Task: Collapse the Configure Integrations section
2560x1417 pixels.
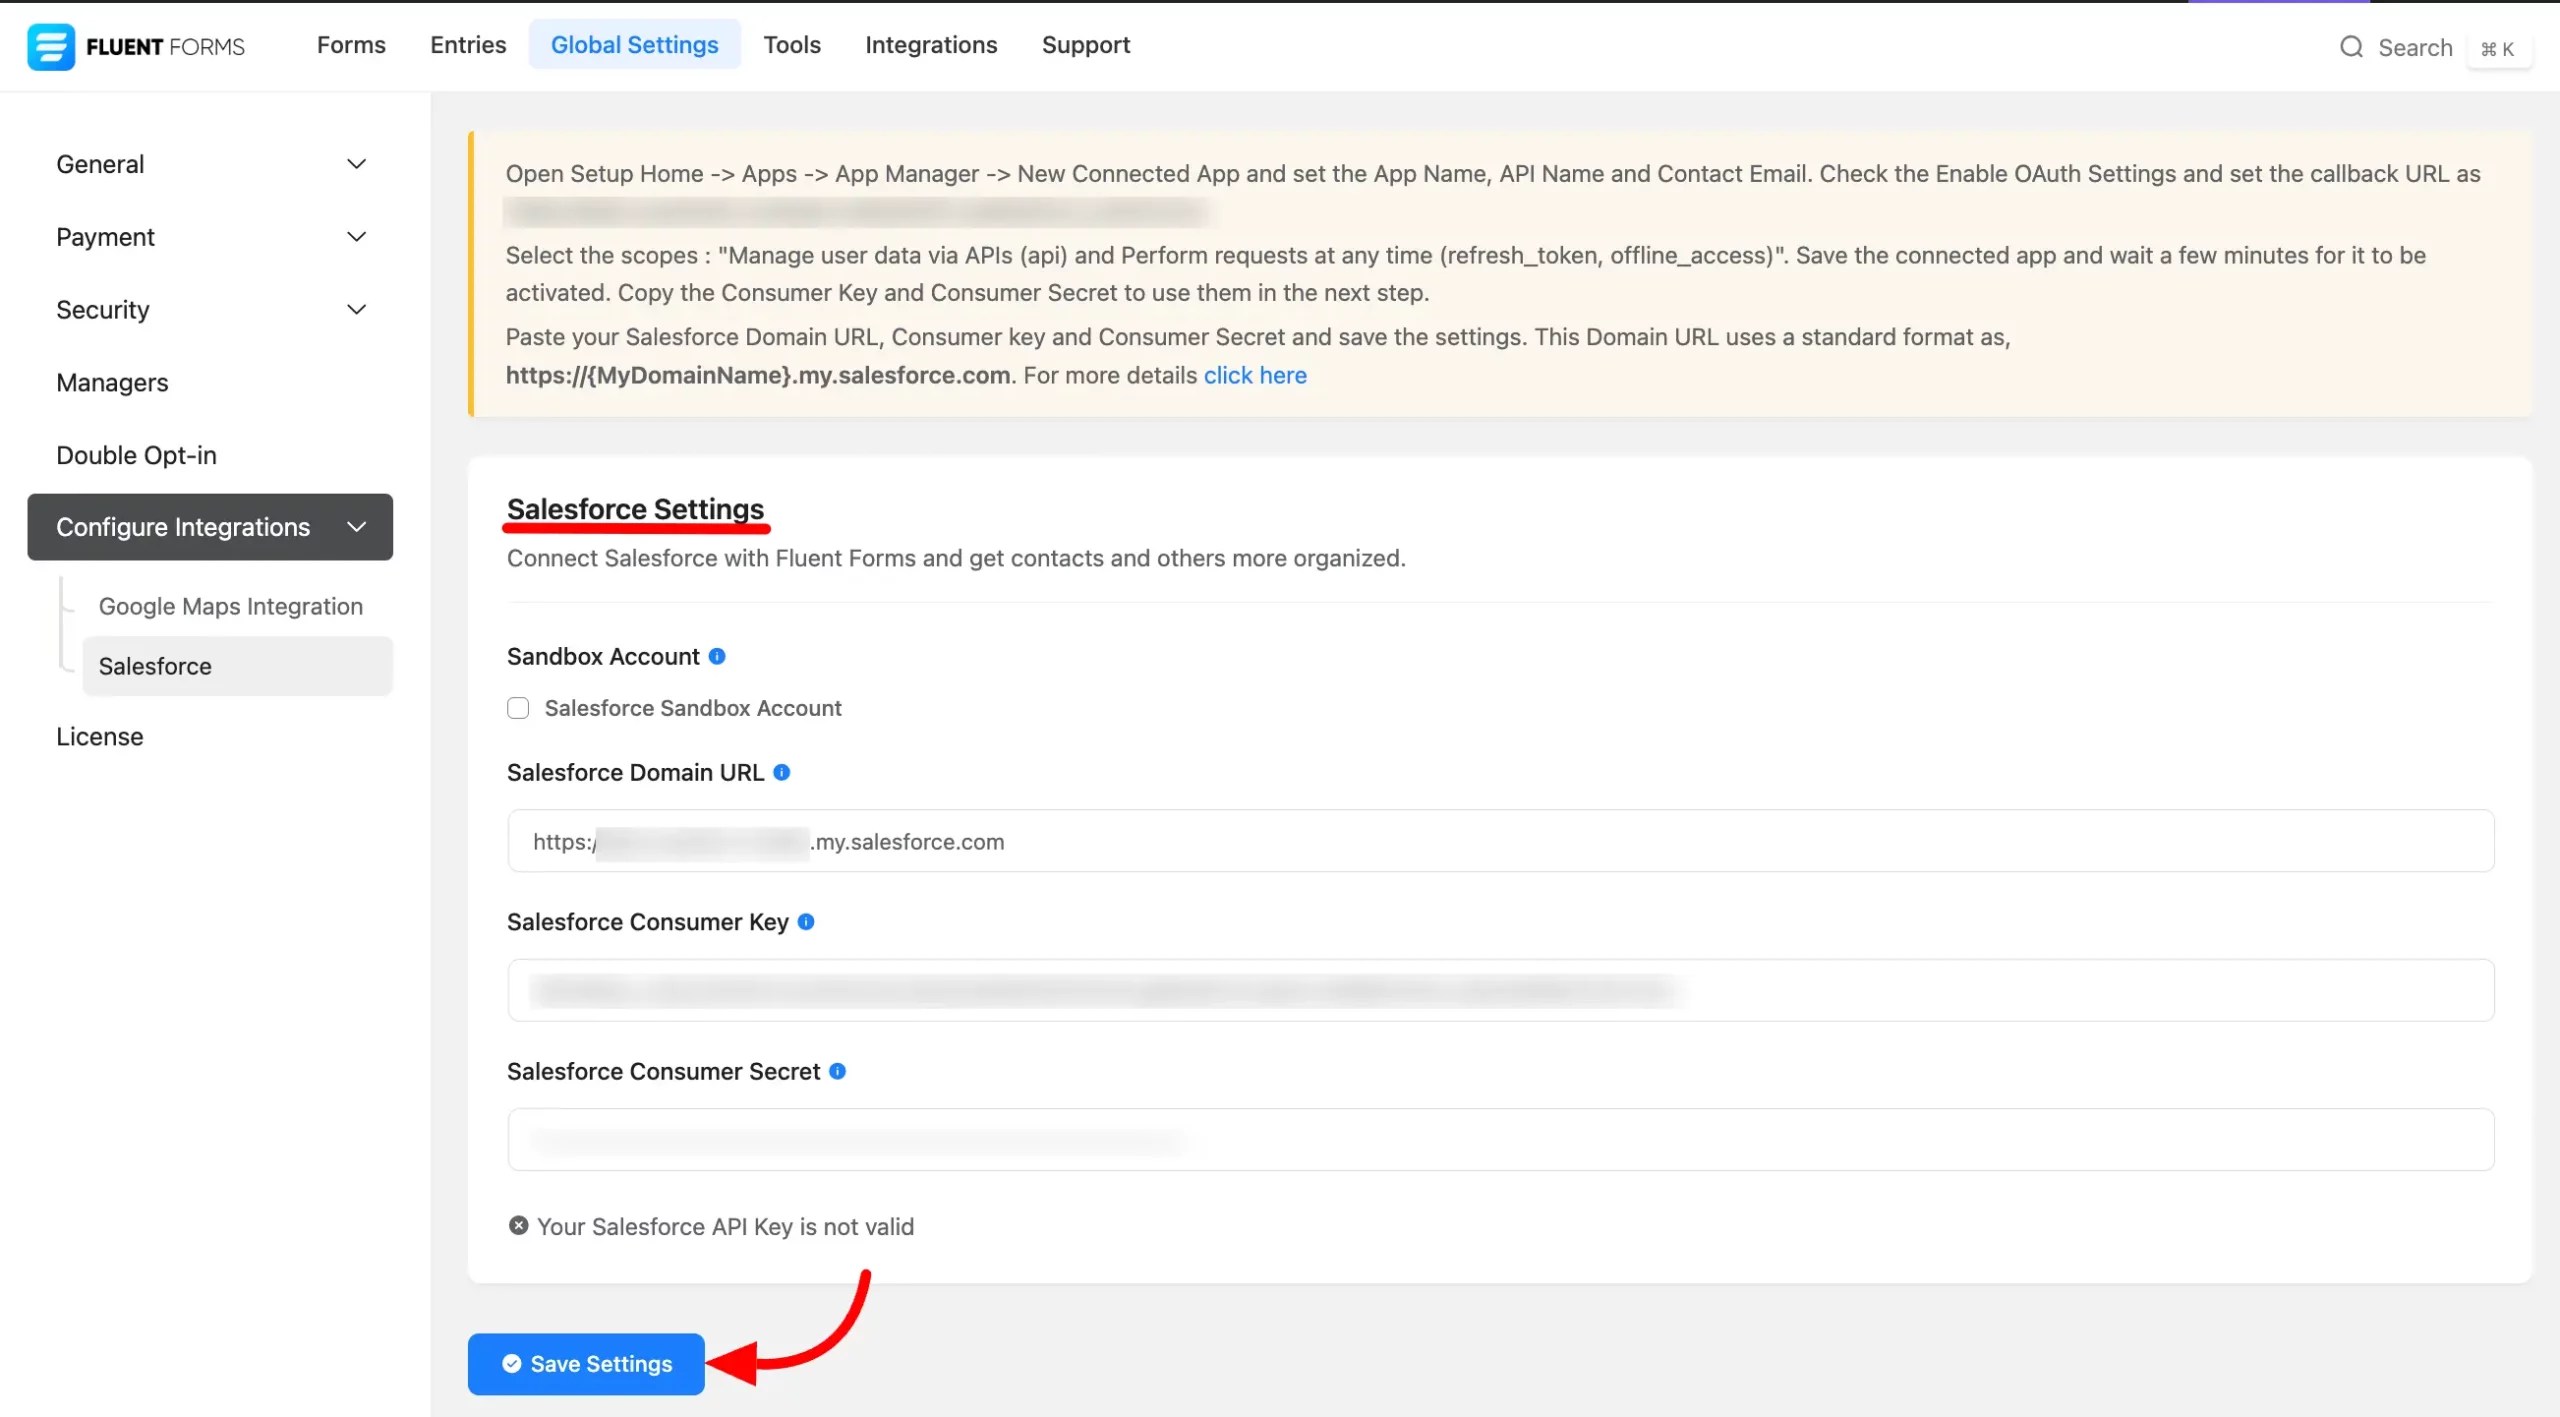Action: [356, 526]
